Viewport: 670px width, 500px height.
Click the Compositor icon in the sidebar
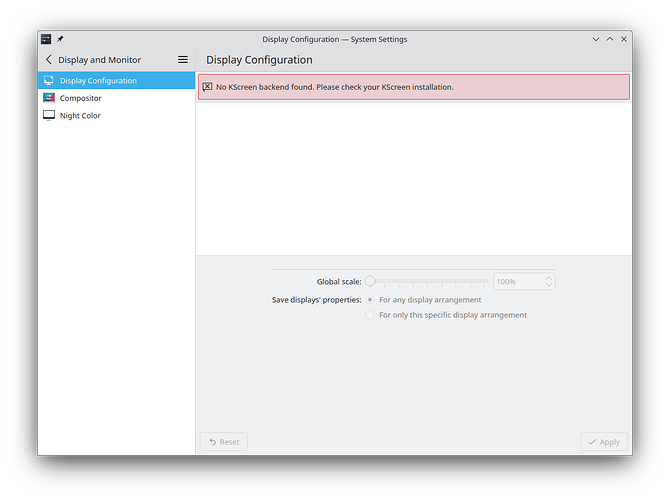click(x=49, y=98)
